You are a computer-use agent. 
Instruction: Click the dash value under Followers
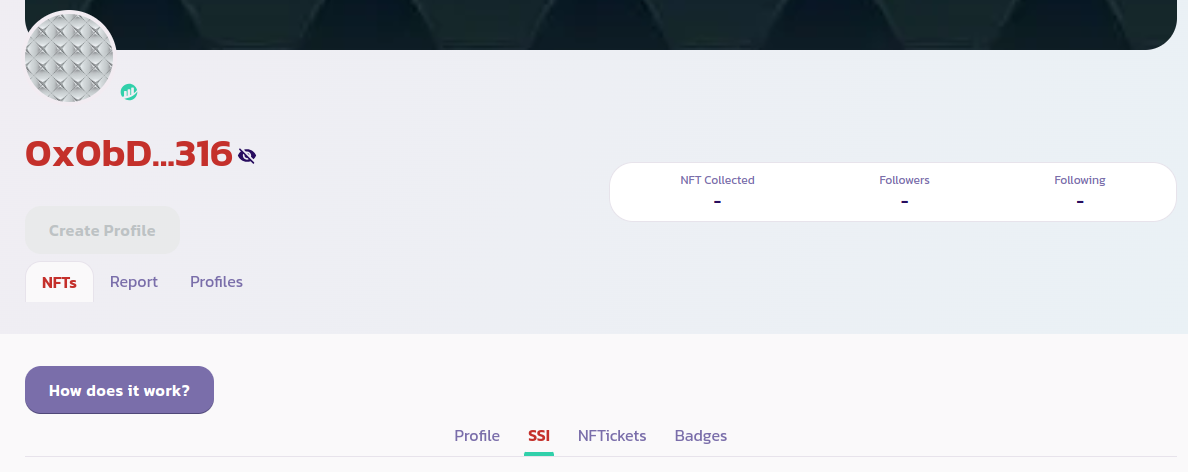coord(904,201)
